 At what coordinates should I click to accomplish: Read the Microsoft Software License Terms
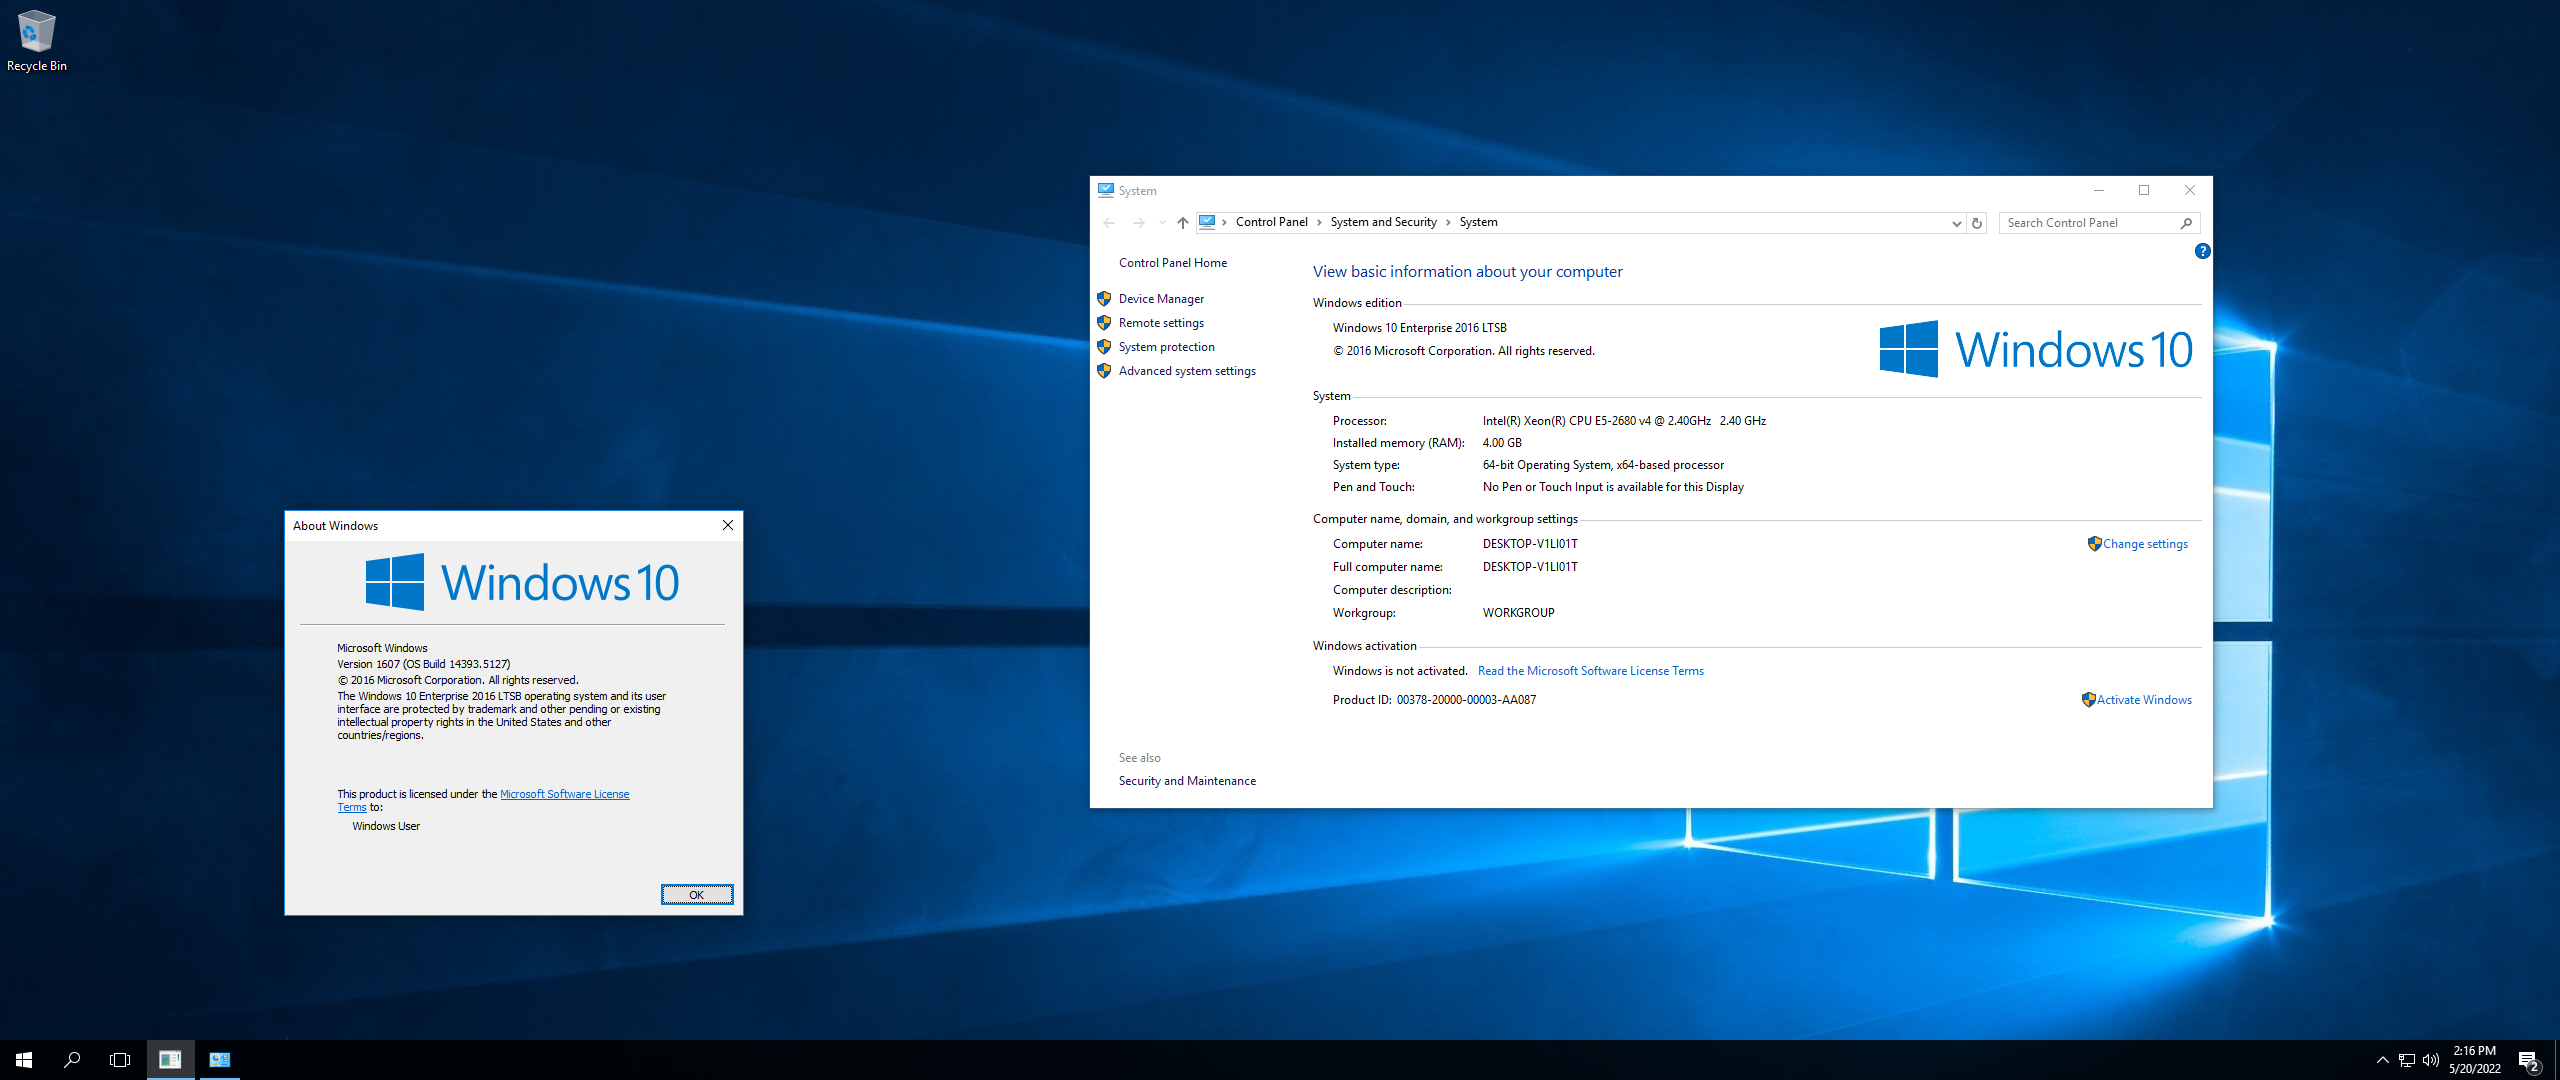[1590, 671]
